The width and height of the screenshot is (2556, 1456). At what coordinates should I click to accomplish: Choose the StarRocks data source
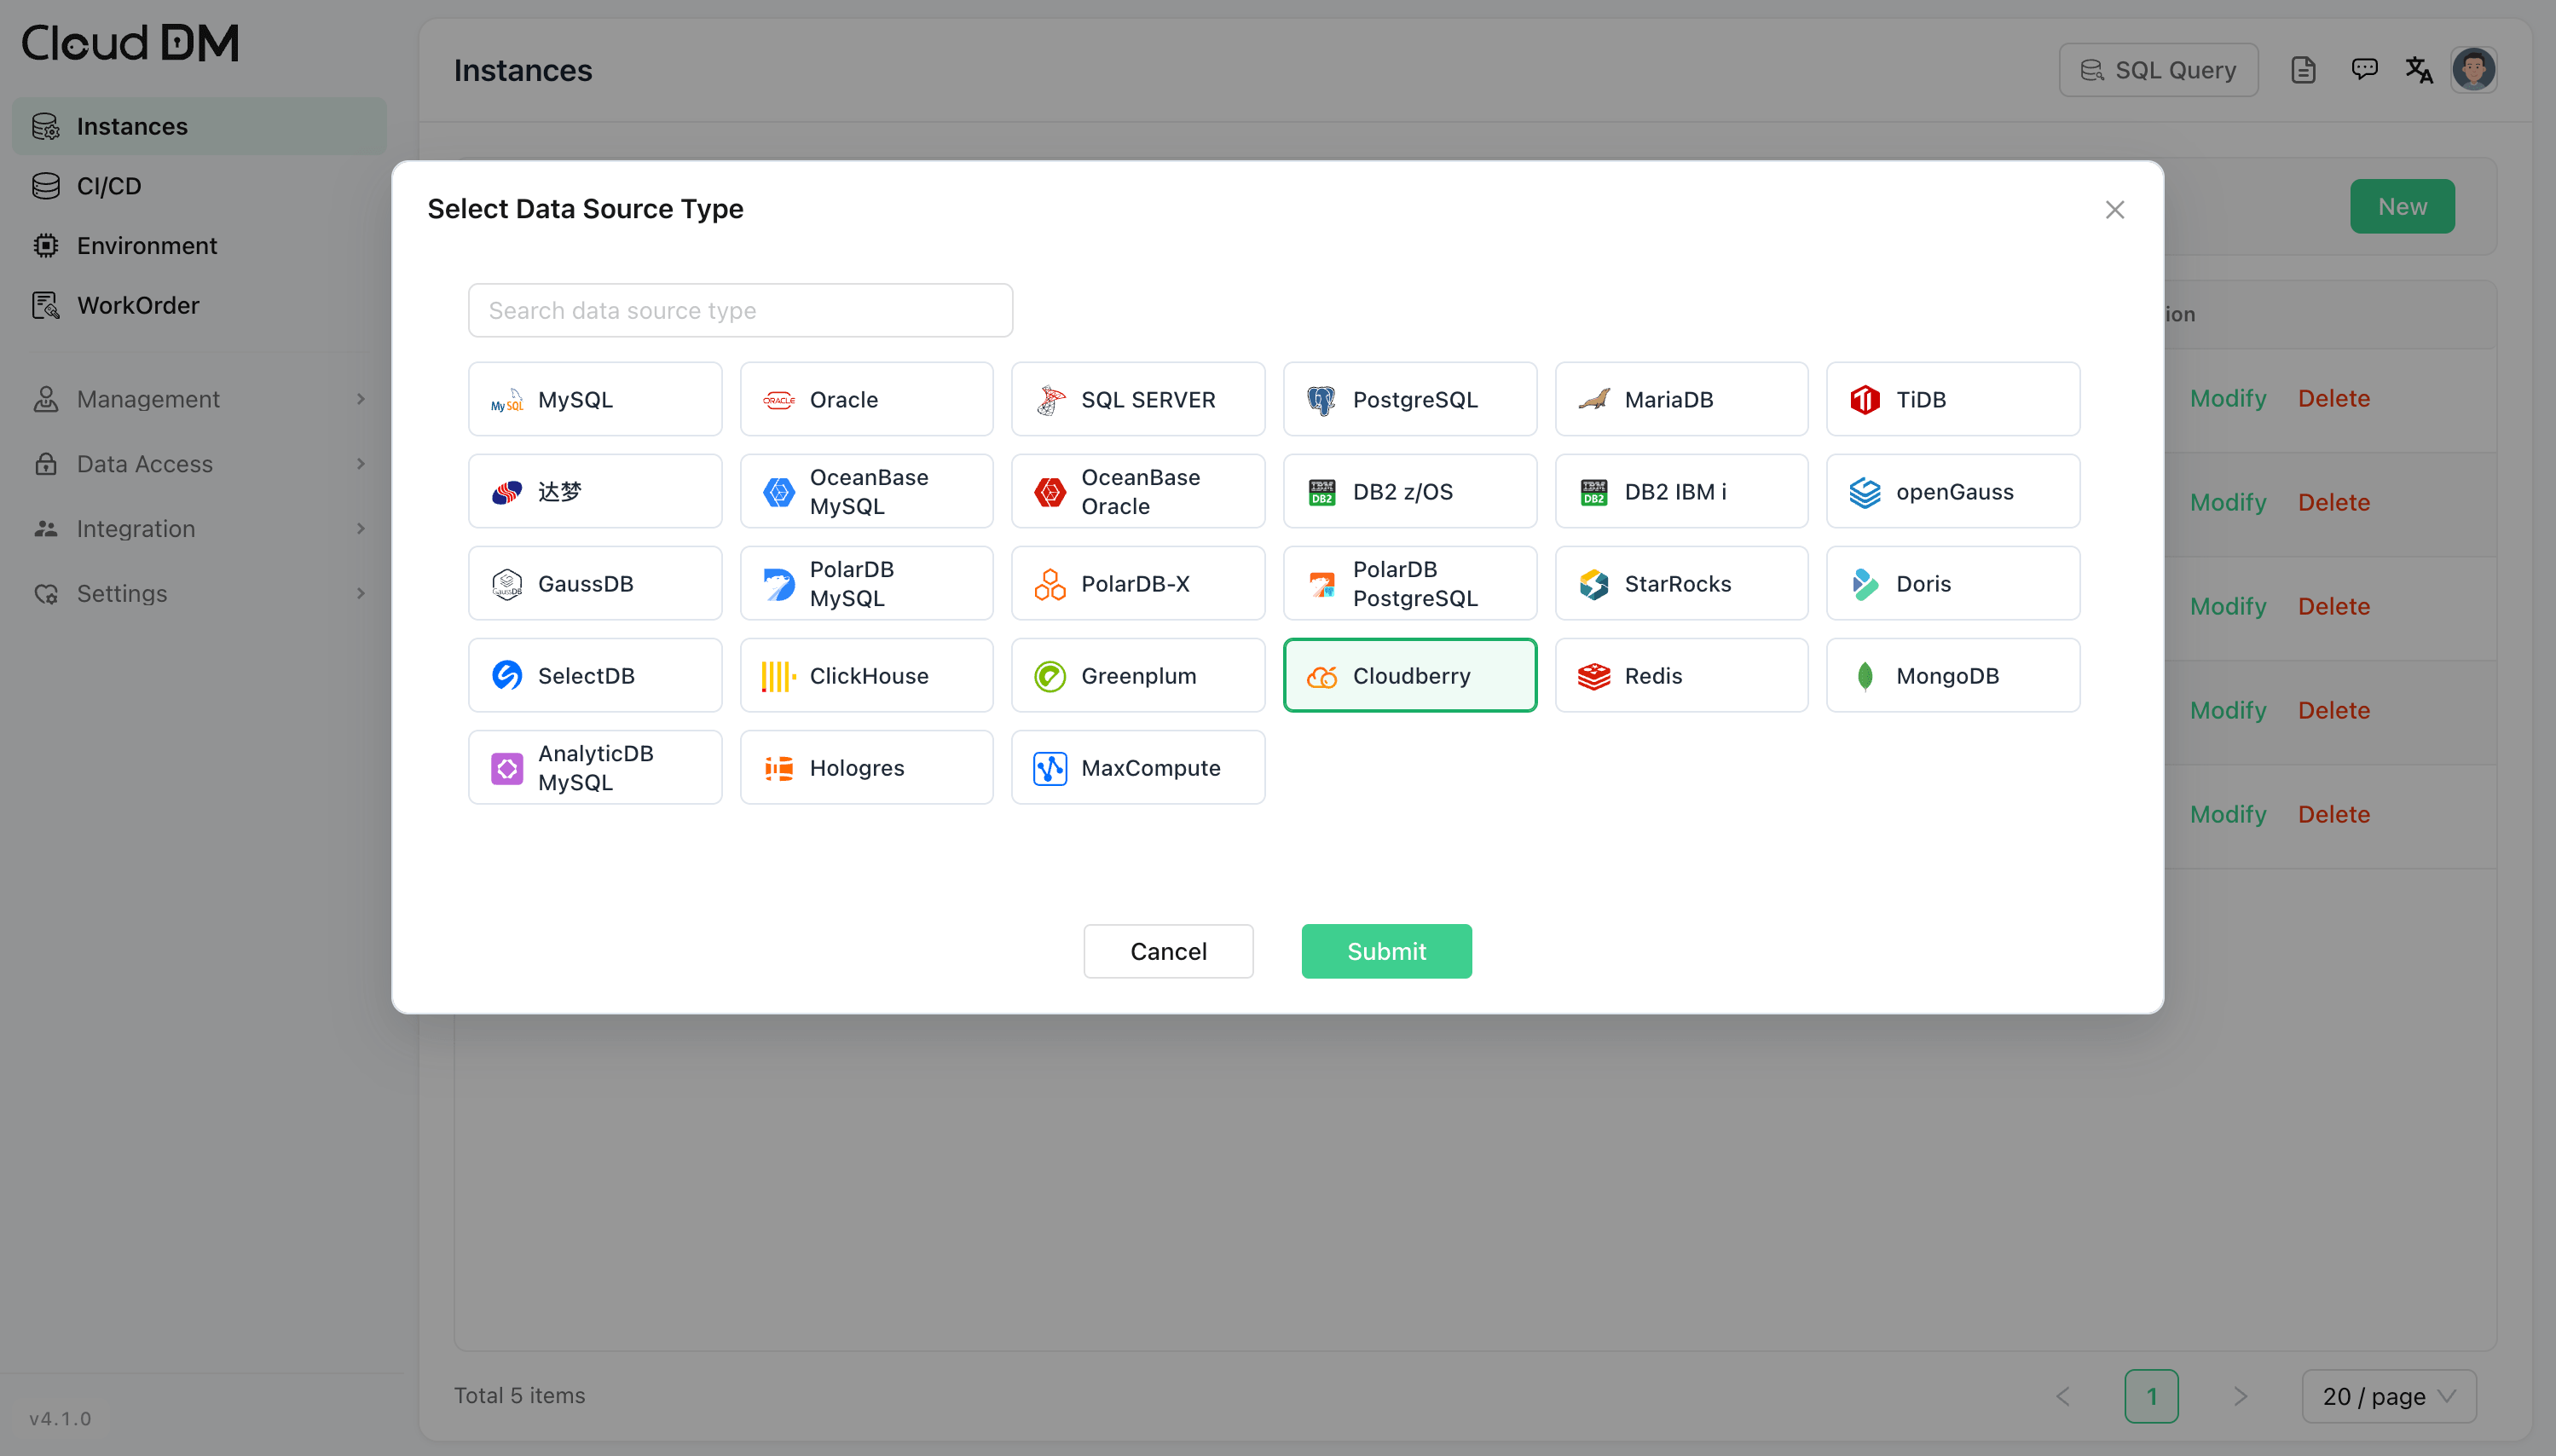click(1682, 583)
